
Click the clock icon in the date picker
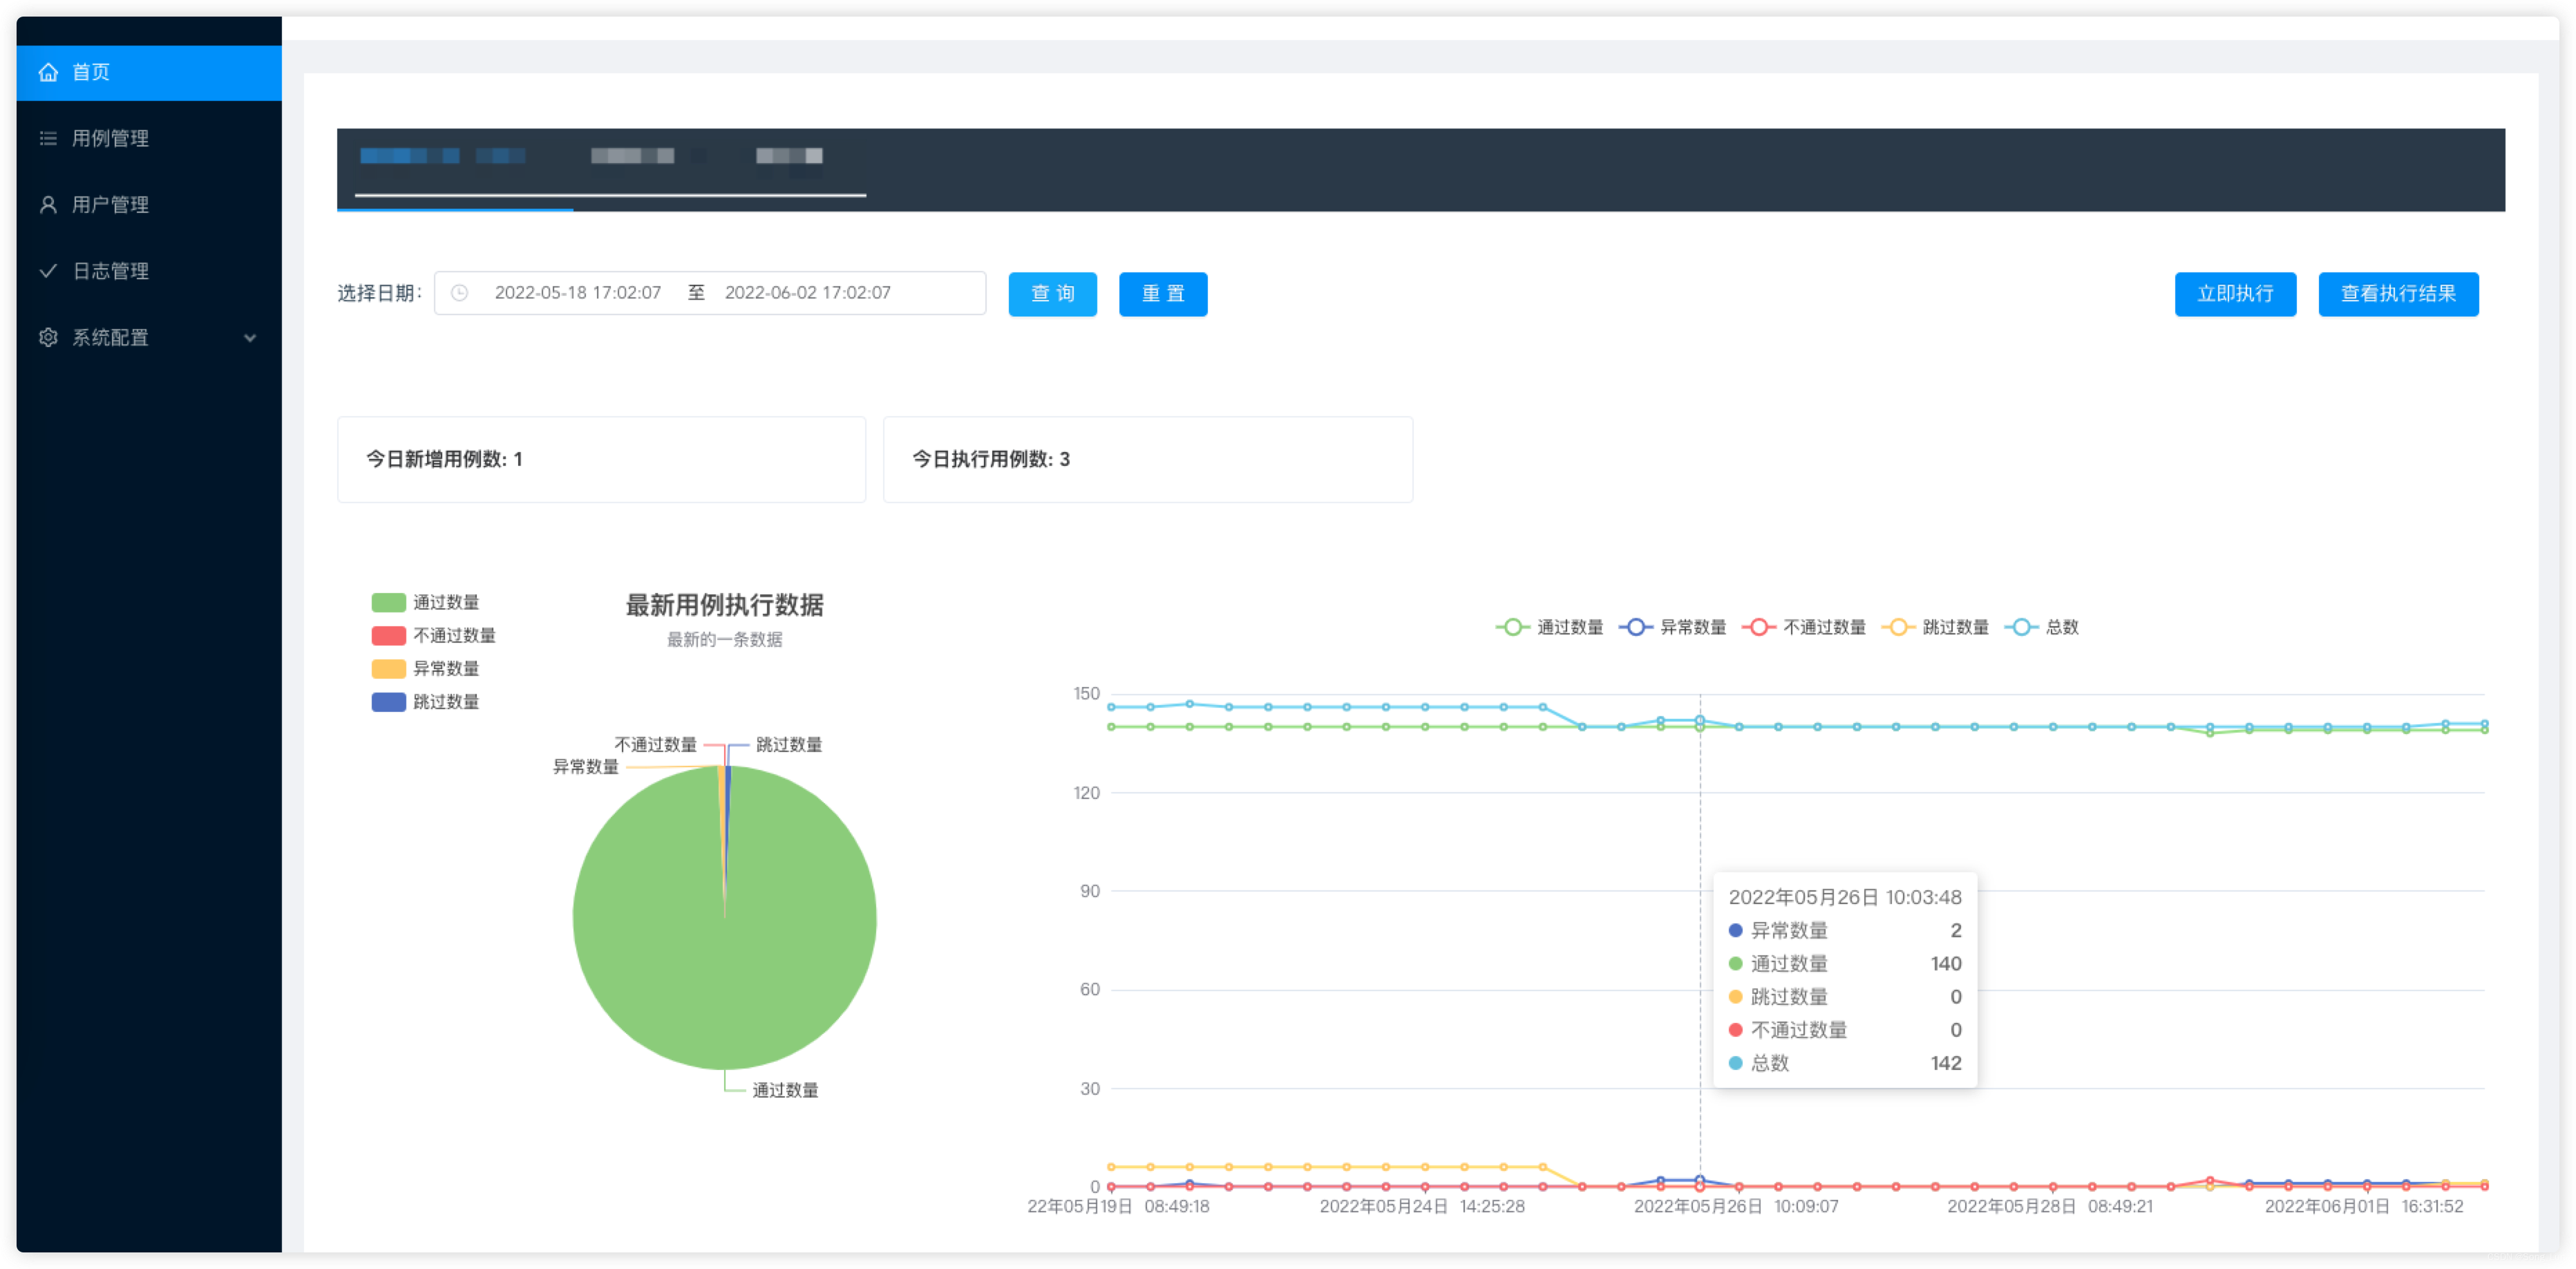459,293
